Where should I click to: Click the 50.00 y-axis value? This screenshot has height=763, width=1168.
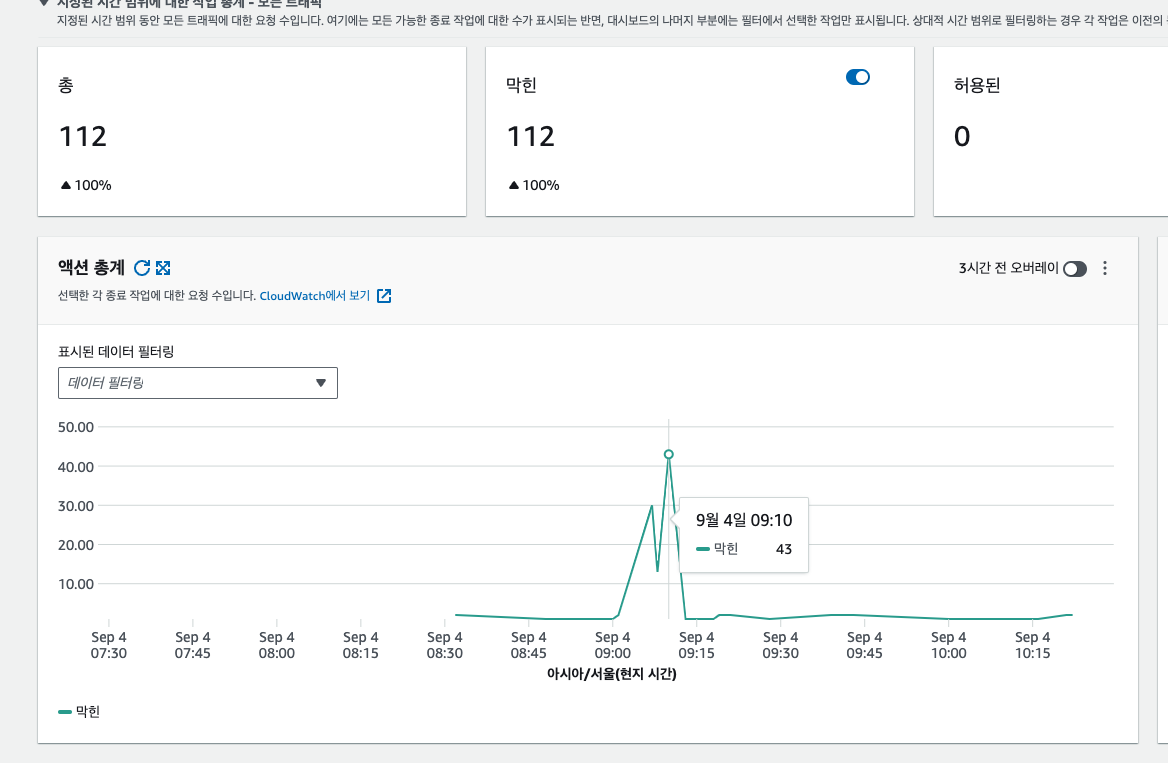tap(76, 427)
